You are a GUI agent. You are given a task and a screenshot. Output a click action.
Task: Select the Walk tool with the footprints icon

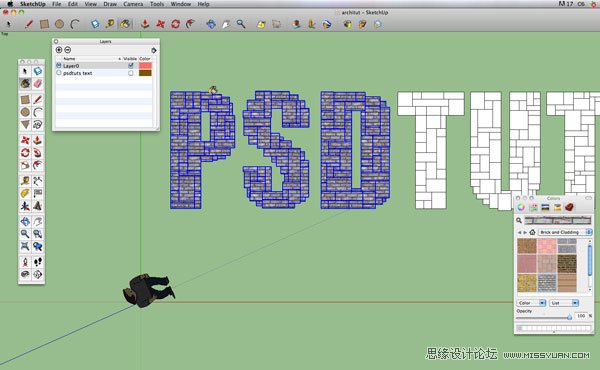point(38,262)
